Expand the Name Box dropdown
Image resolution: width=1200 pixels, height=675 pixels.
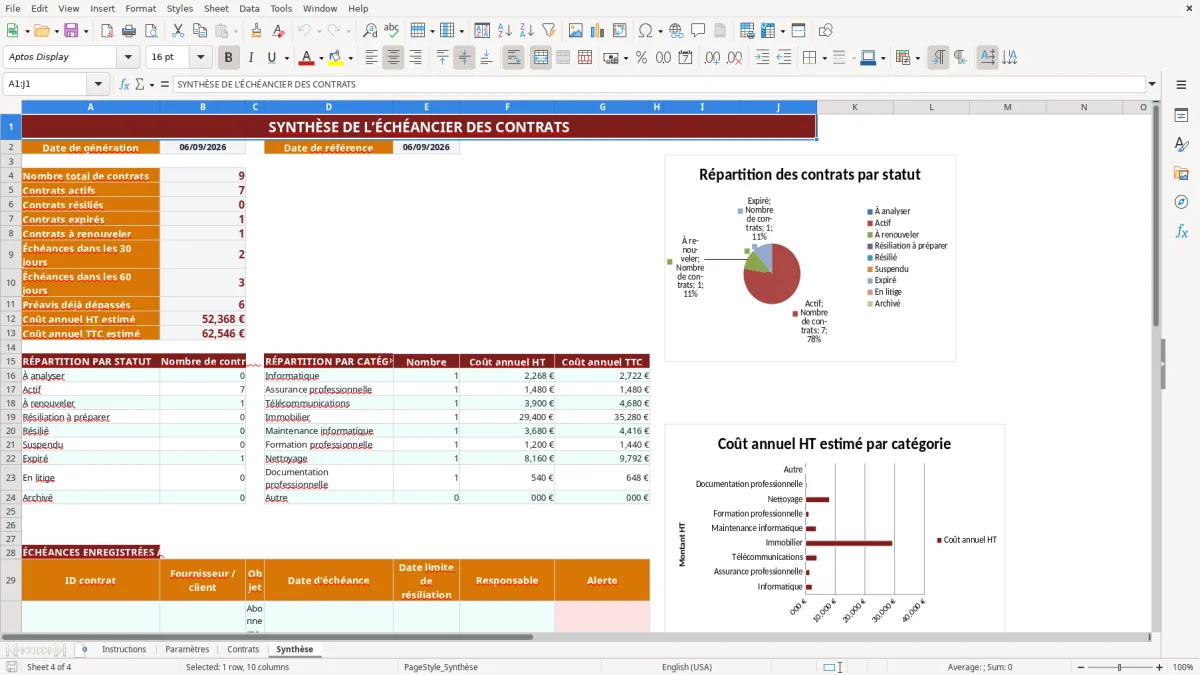(x=98, y=85)
